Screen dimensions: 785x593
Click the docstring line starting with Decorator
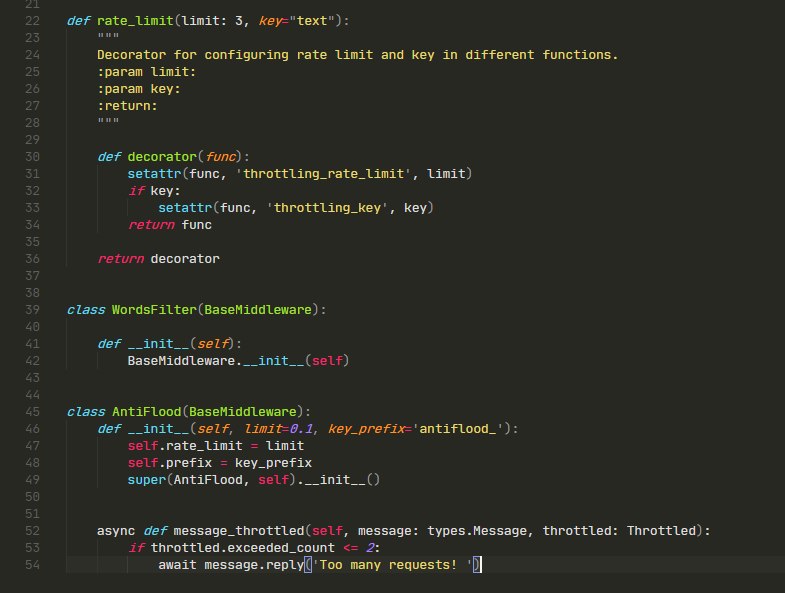point(357,55)
